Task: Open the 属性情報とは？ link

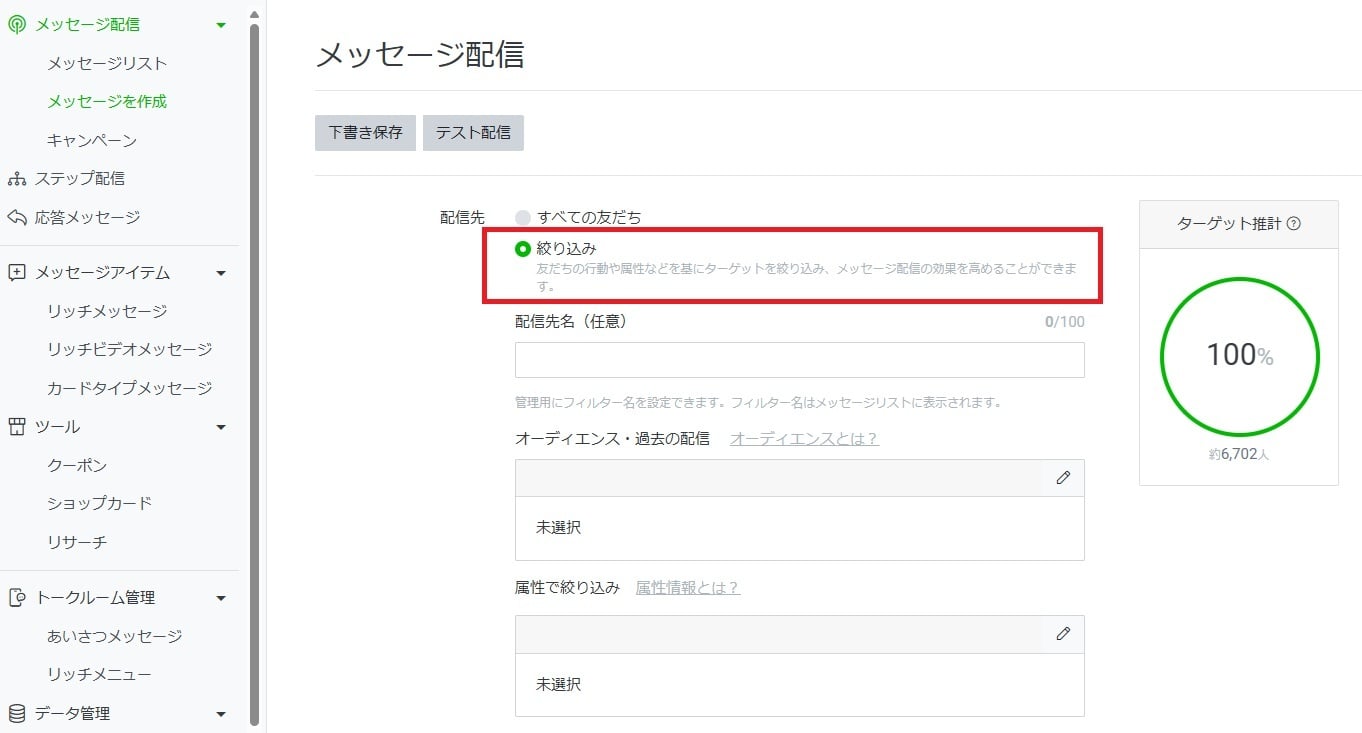Action: pyautogui.click(x=687, y=587)
